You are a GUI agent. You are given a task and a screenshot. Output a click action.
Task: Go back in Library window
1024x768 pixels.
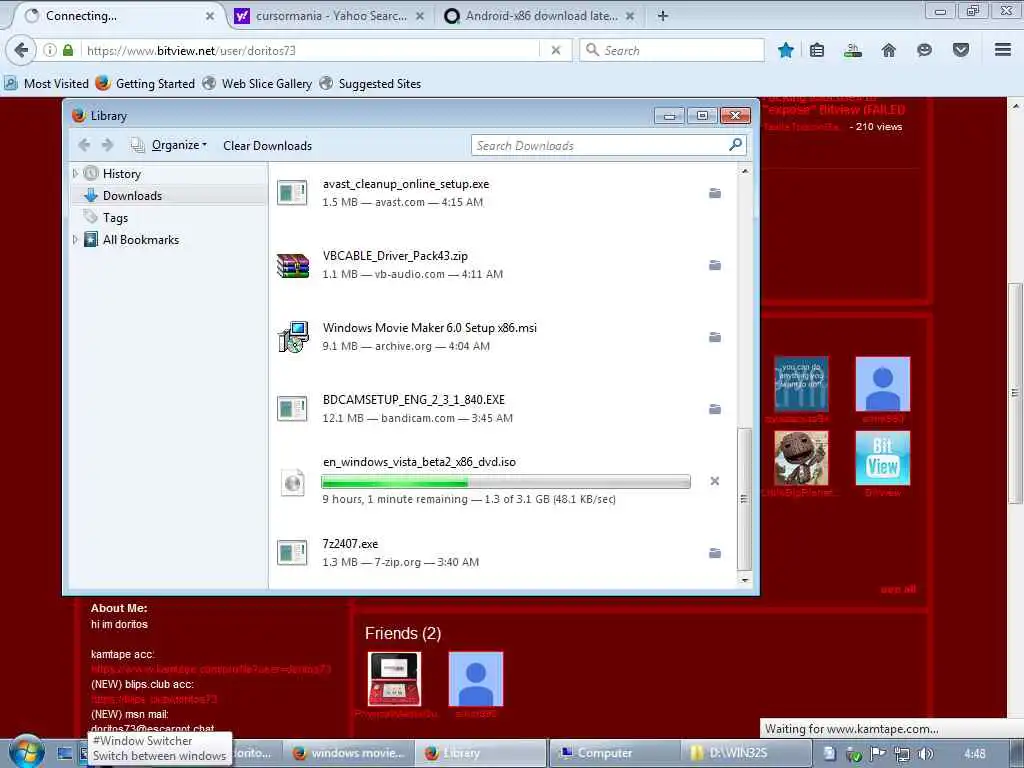pyautogui.click(x=84, y=145)
